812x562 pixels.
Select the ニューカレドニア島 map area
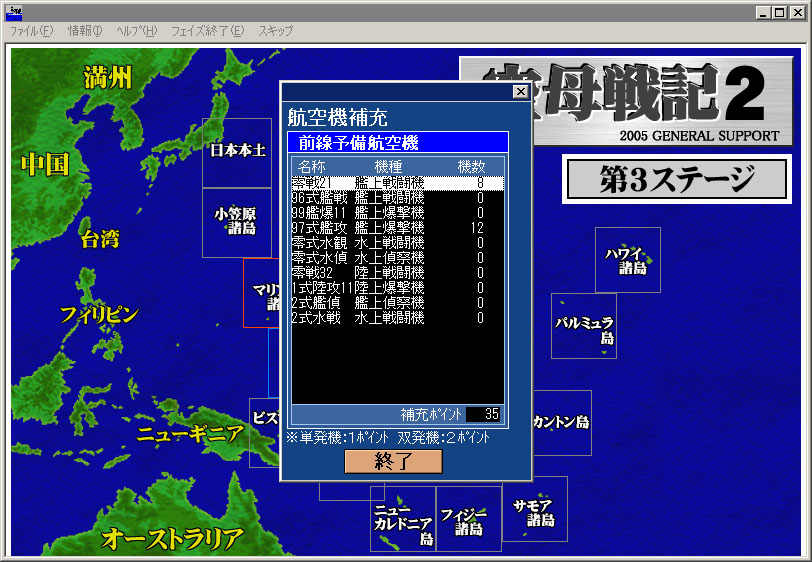pyautogui.click(x=403, y=519)
